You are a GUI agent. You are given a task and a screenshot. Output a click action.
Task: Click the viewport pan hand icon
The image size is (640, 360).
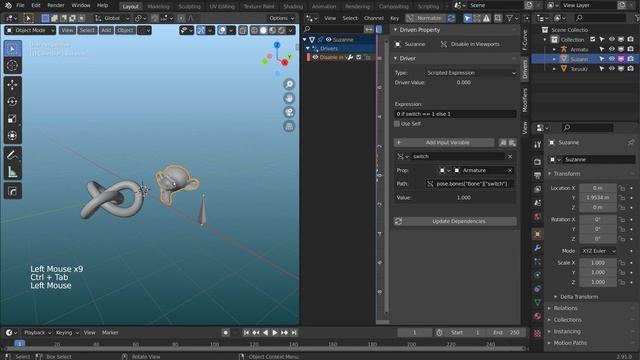(289, 98)
